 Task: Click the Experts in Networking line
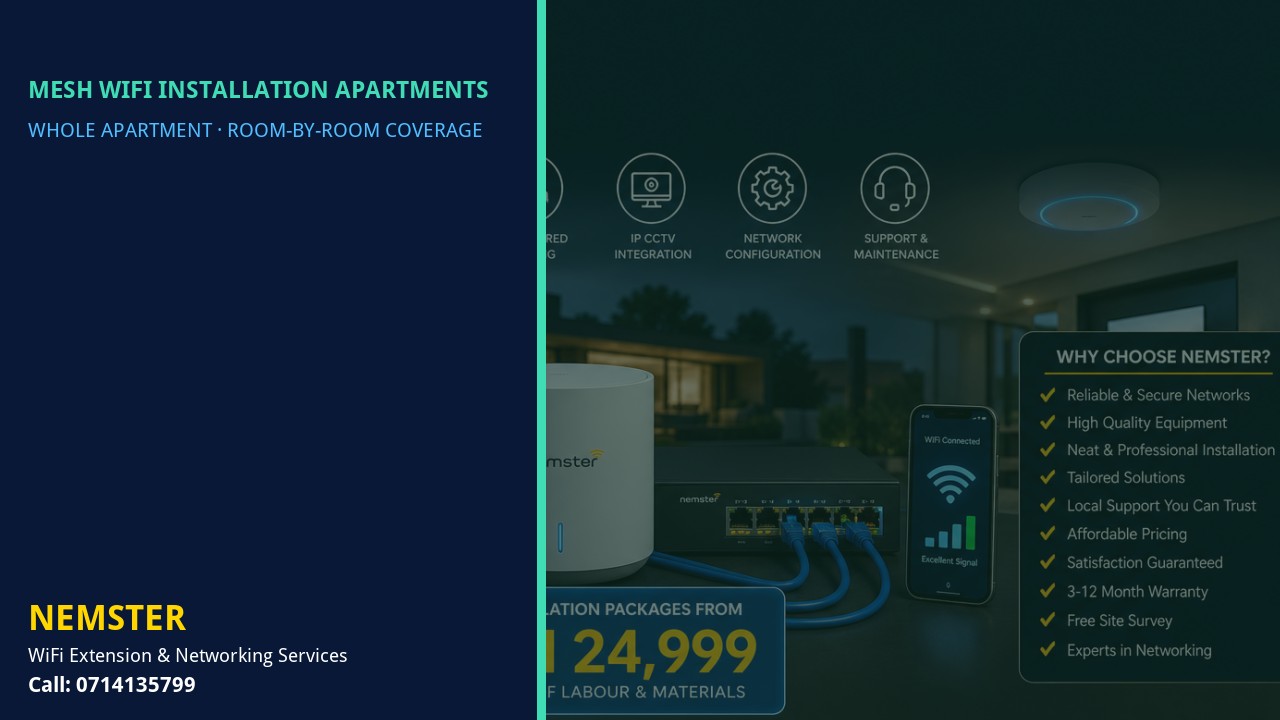pos(1138,650)
